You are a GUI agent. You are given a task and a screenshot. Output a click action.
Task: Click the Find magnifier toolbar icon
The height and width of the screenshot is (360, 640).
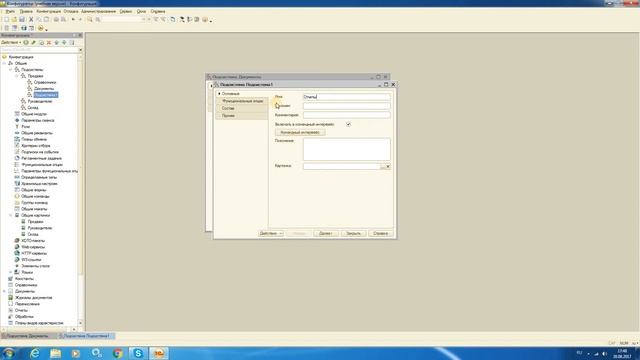tap(90, 19)
